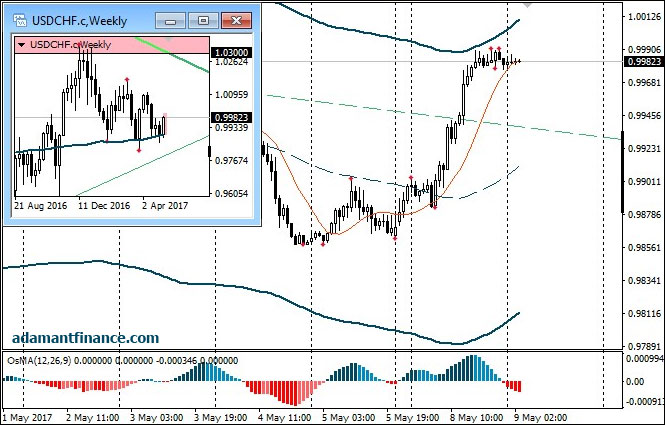Screen dimensions: 665x425
Task: Click the OsMA(12,26,9) indicator label
Action: click(39, 361)
